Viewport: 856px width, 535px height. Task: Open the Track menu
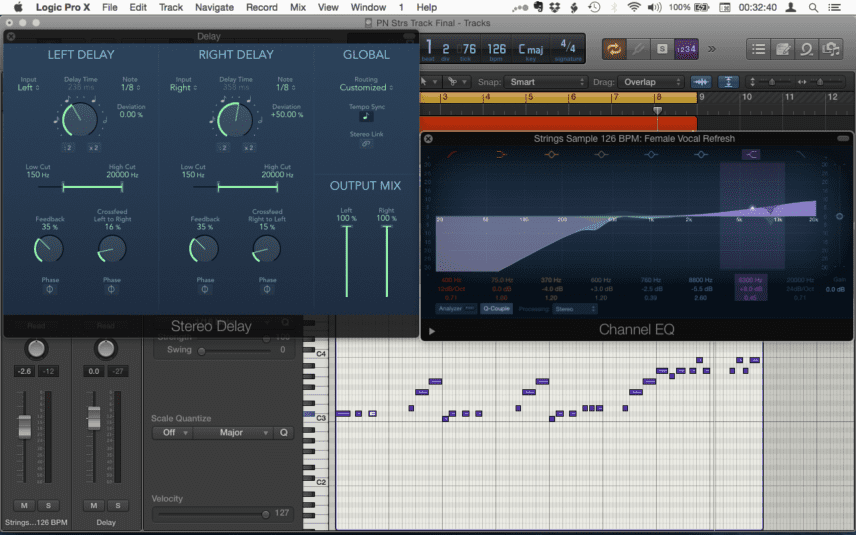coord(171,7)
